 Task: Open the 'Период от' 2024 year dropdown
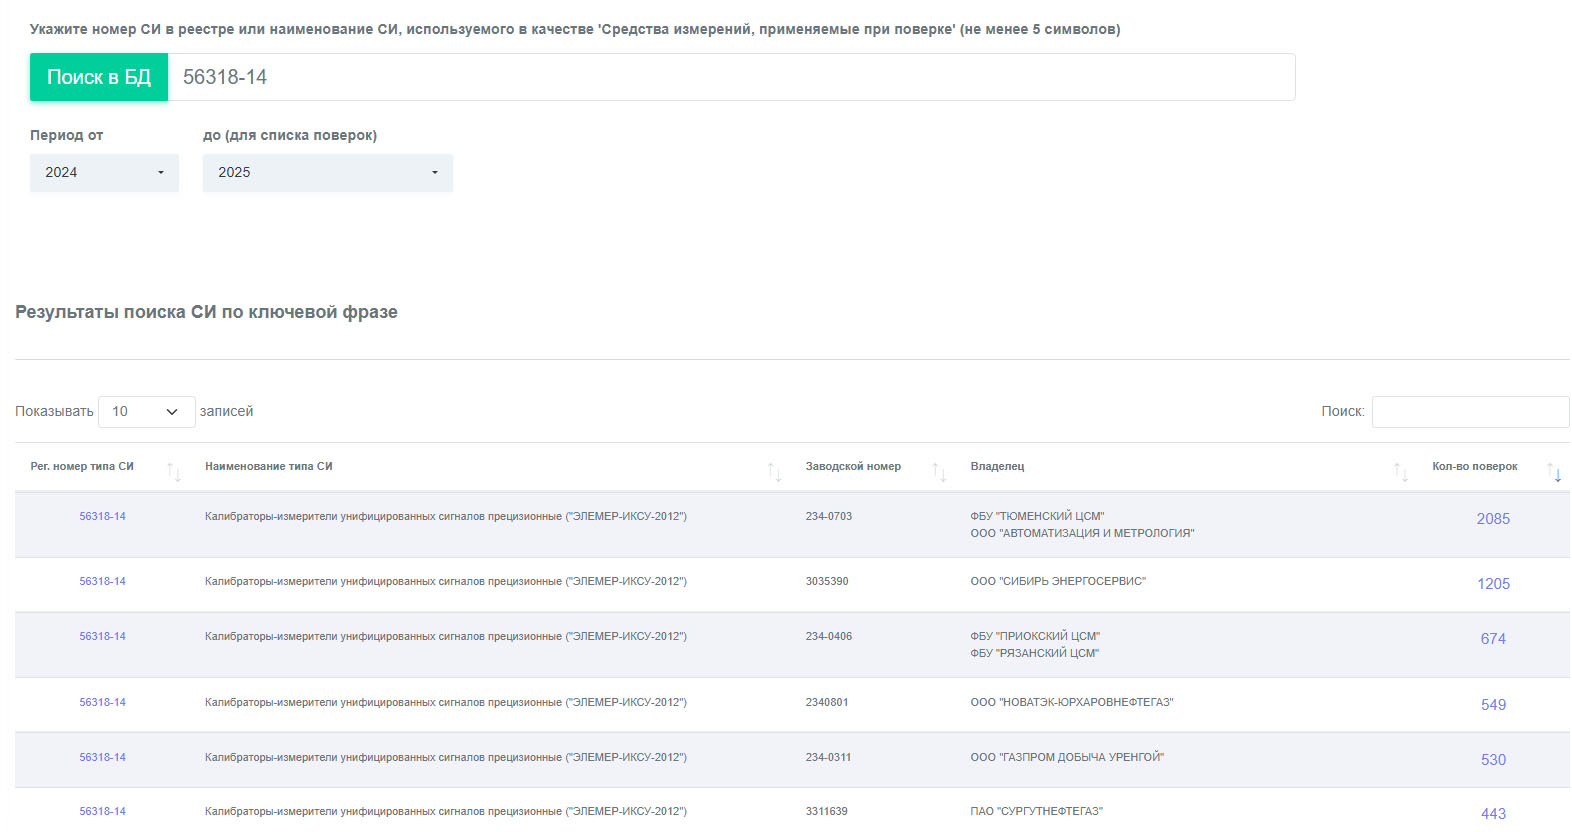pos(104,173)
